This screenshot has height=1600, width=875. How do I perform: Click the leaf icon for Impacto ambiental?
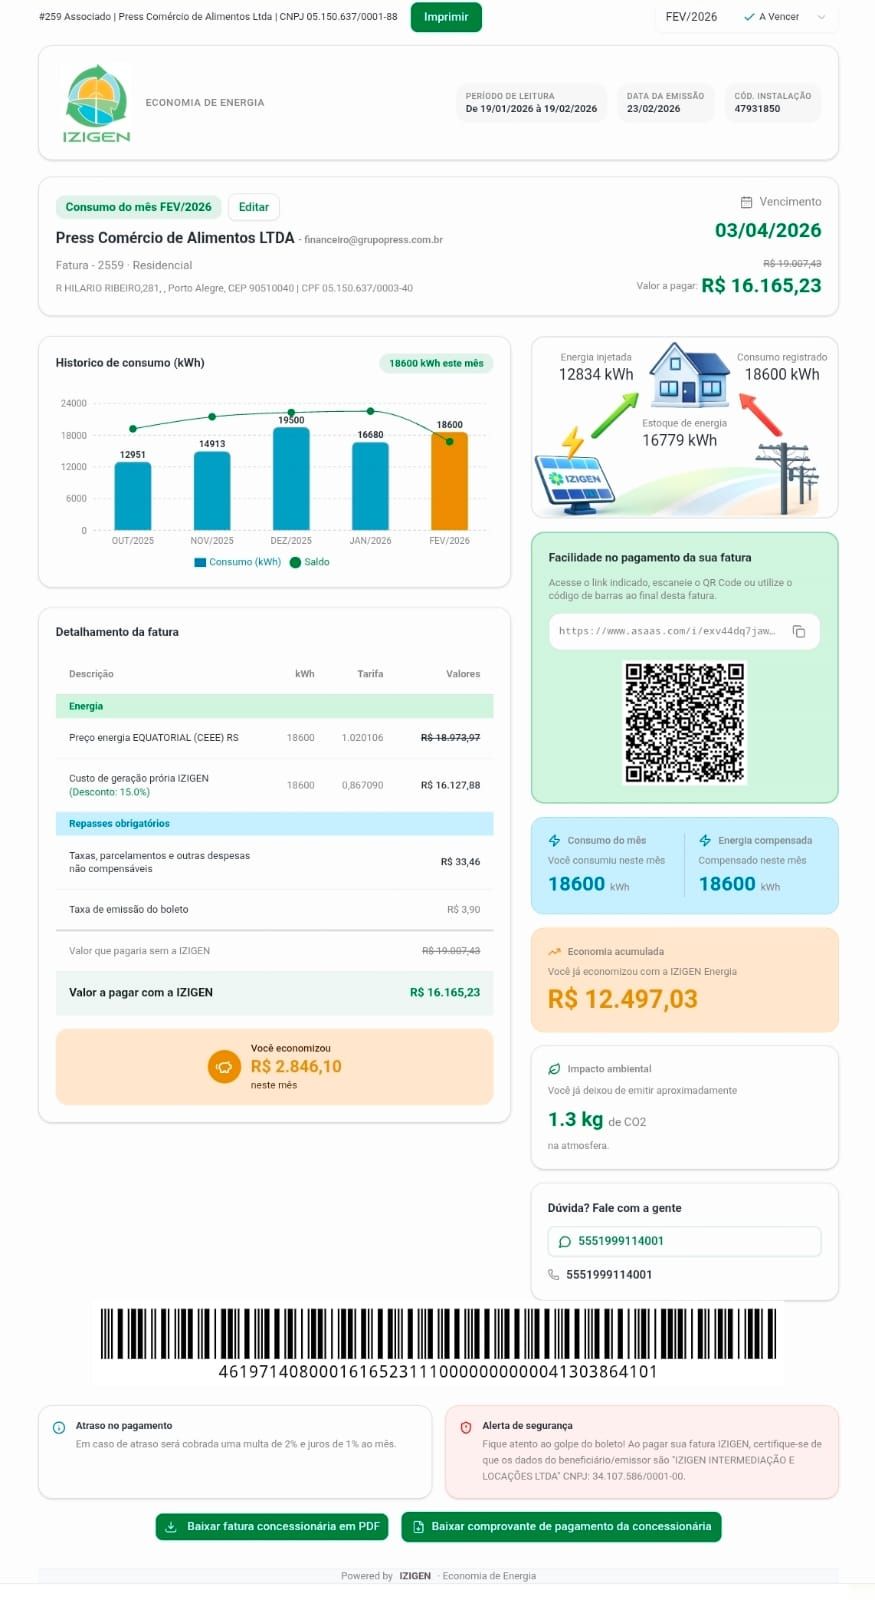coord(554,1069)
